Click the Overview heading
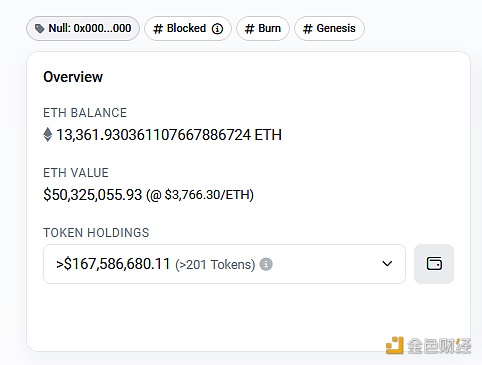Screen dimensions: 482x365 (x=73, y=77)
